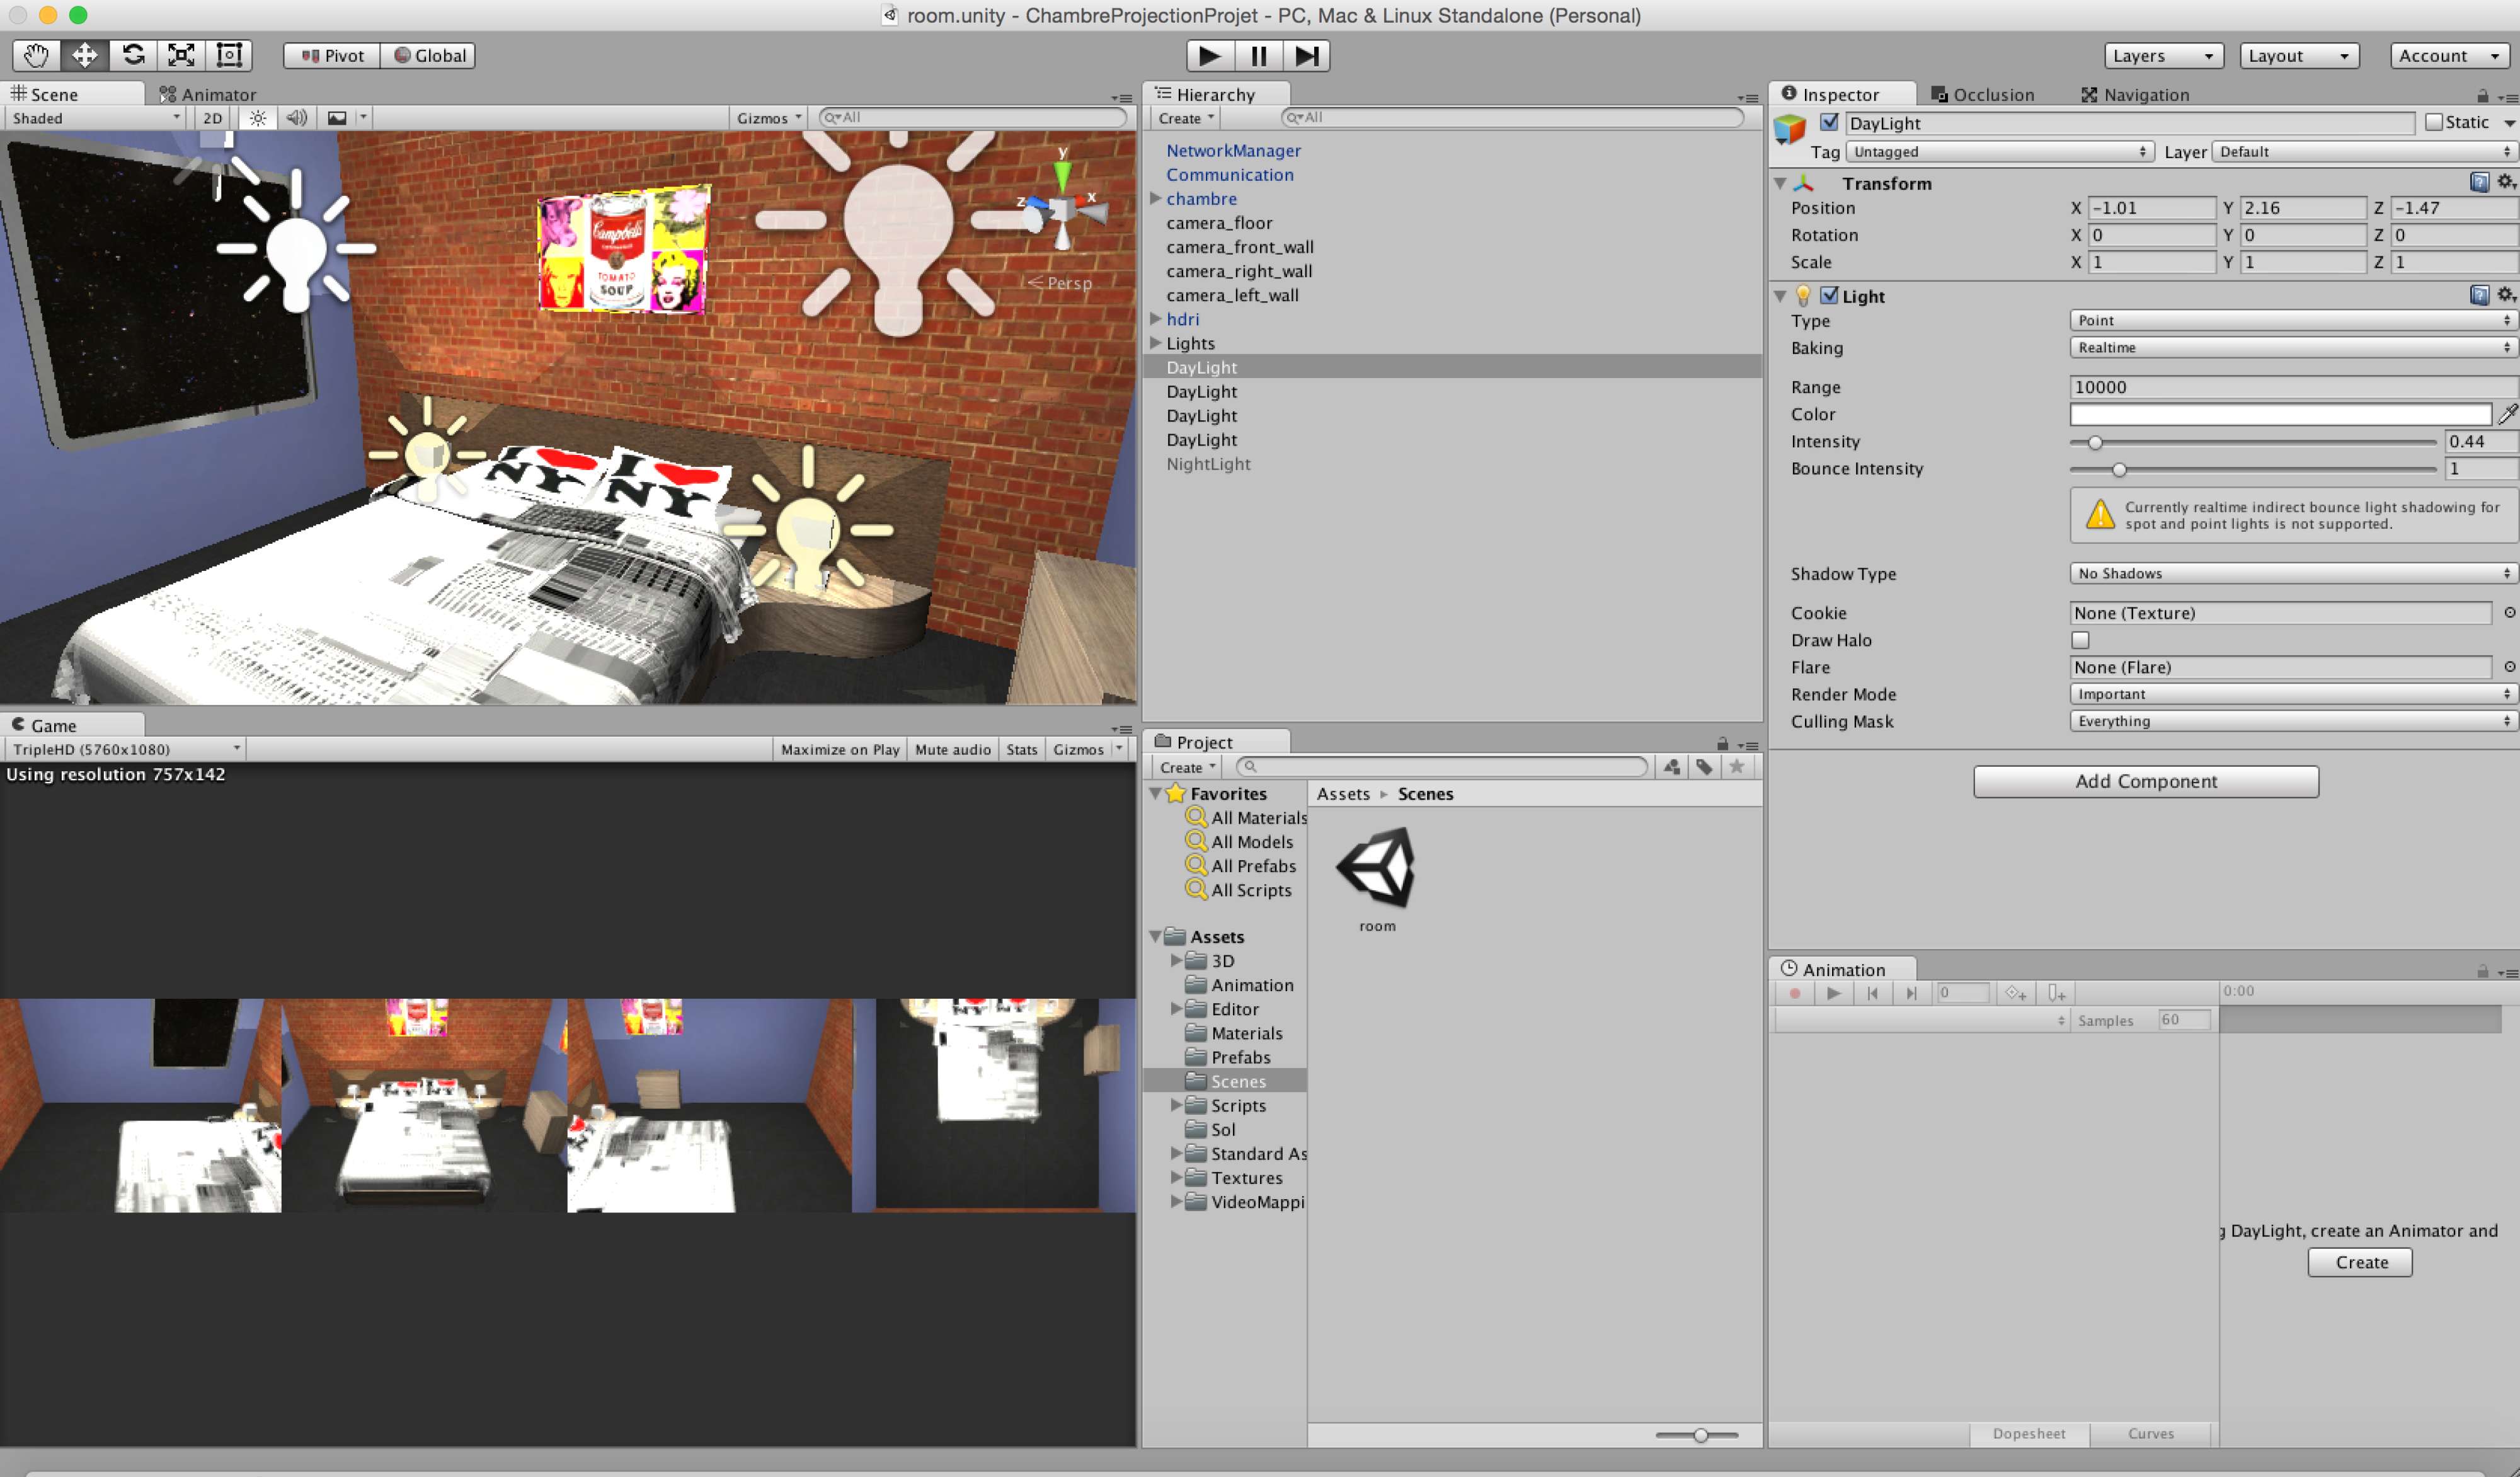Screen dimensions: 2520x1477
Task: Expand the chambre hierarchy item
Action: click(x=1155, y=199)
